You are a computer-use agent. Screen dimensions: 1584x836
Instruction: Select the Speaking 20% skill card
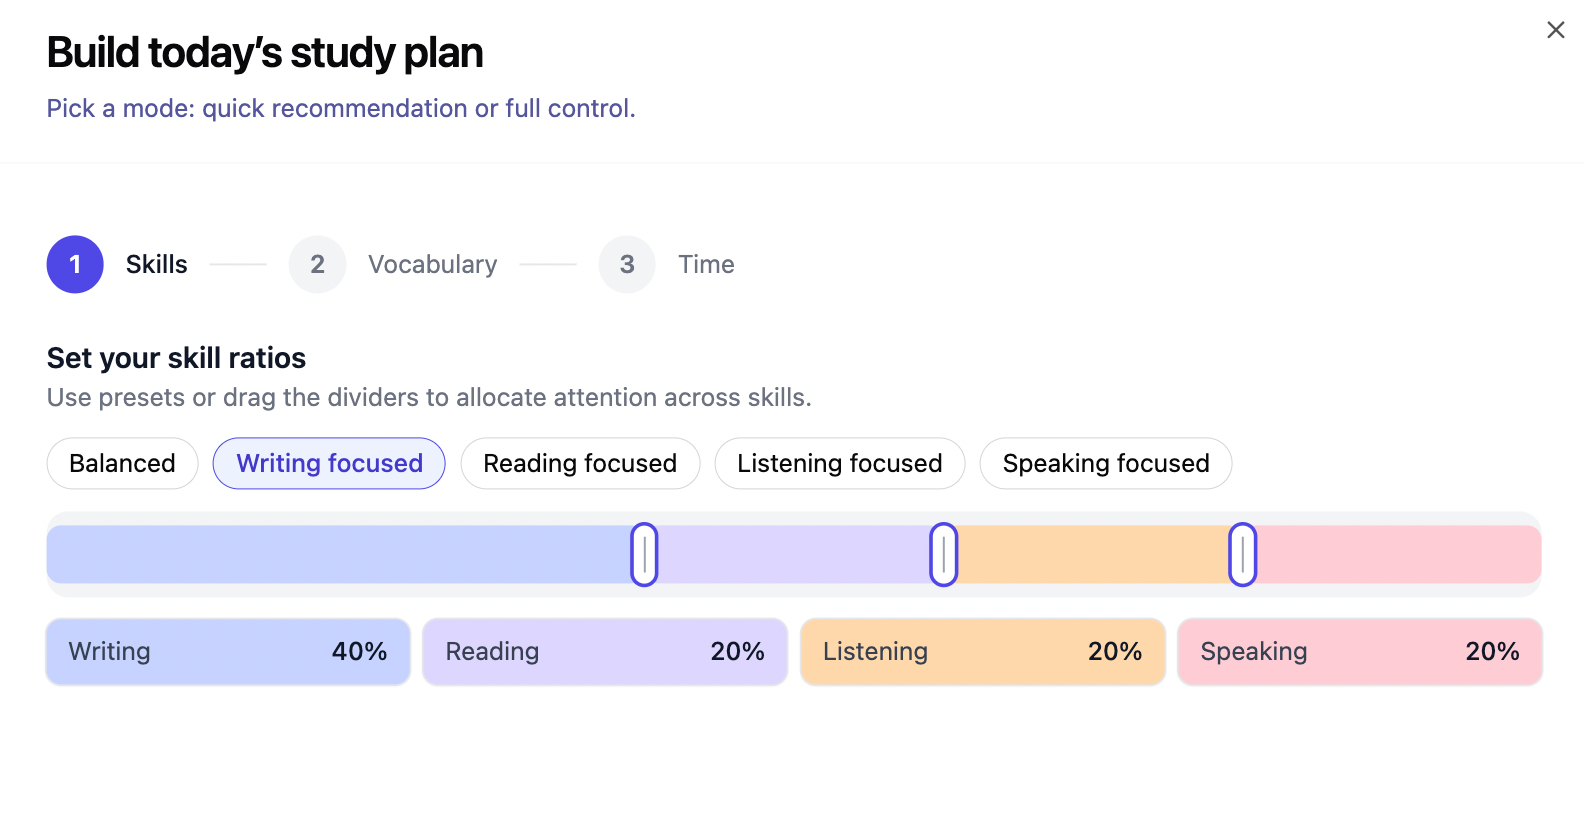(x=1359, y=652)
